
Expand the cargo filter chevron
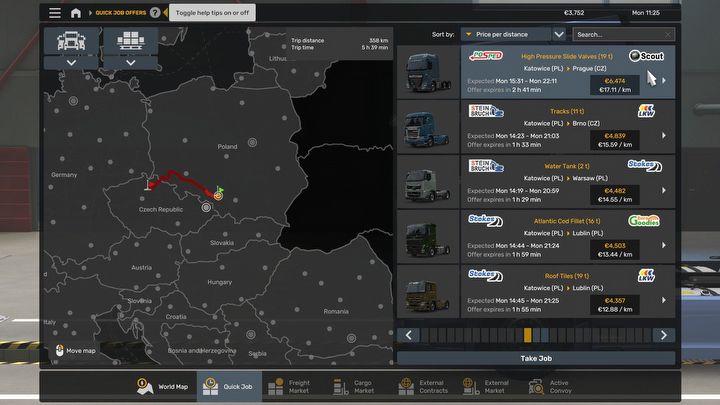tap(131, 62)
